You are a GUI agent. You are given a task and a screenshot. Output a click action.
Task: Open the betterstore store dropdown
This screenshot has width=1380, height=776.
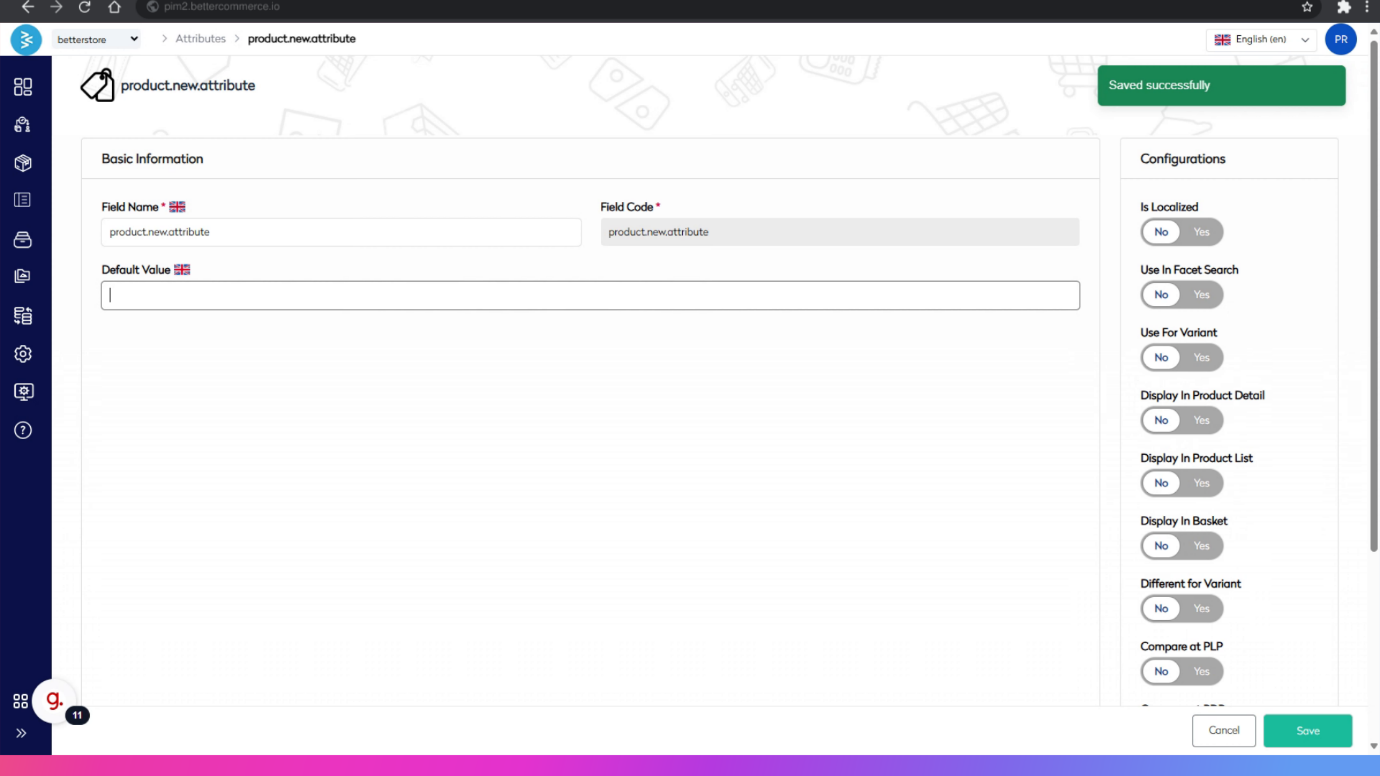click(97, 39)
